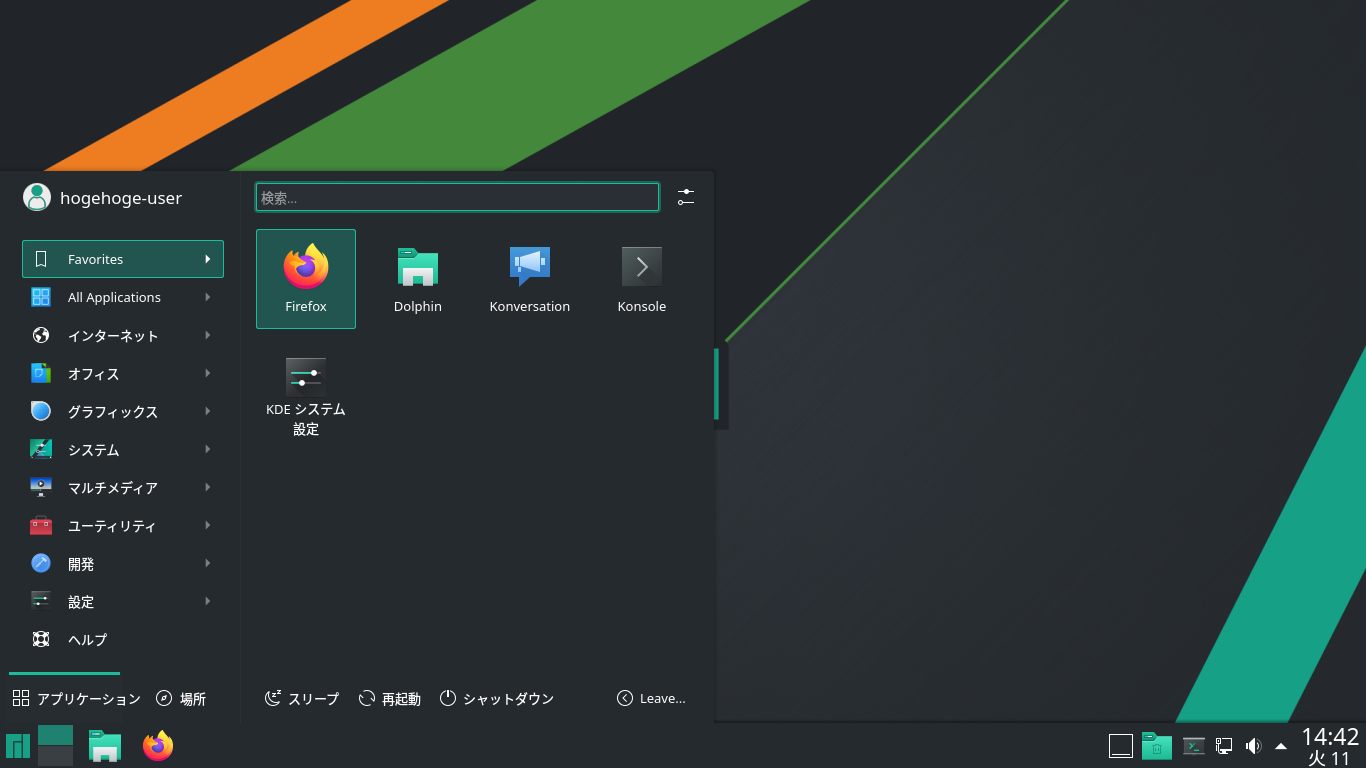The height and width of the screenshot is (768, 1366).
Task: Open the volume speaker tray icon
Action: click(1253, 746)
